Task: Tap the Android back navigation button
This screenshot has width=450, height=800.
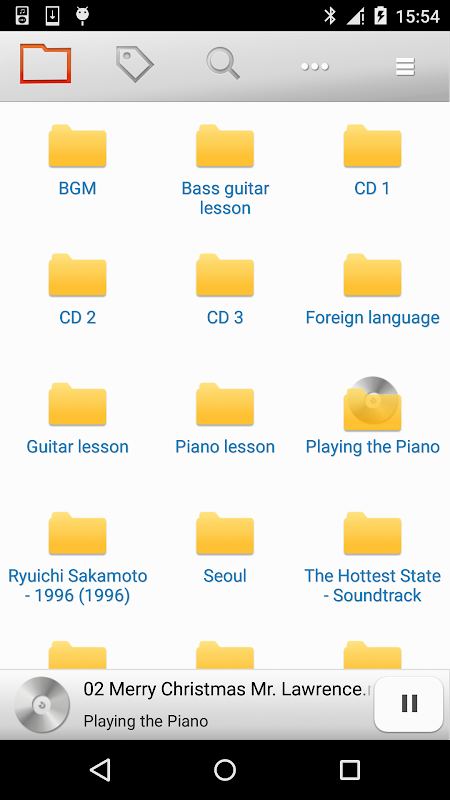Action: pos(100,769)
